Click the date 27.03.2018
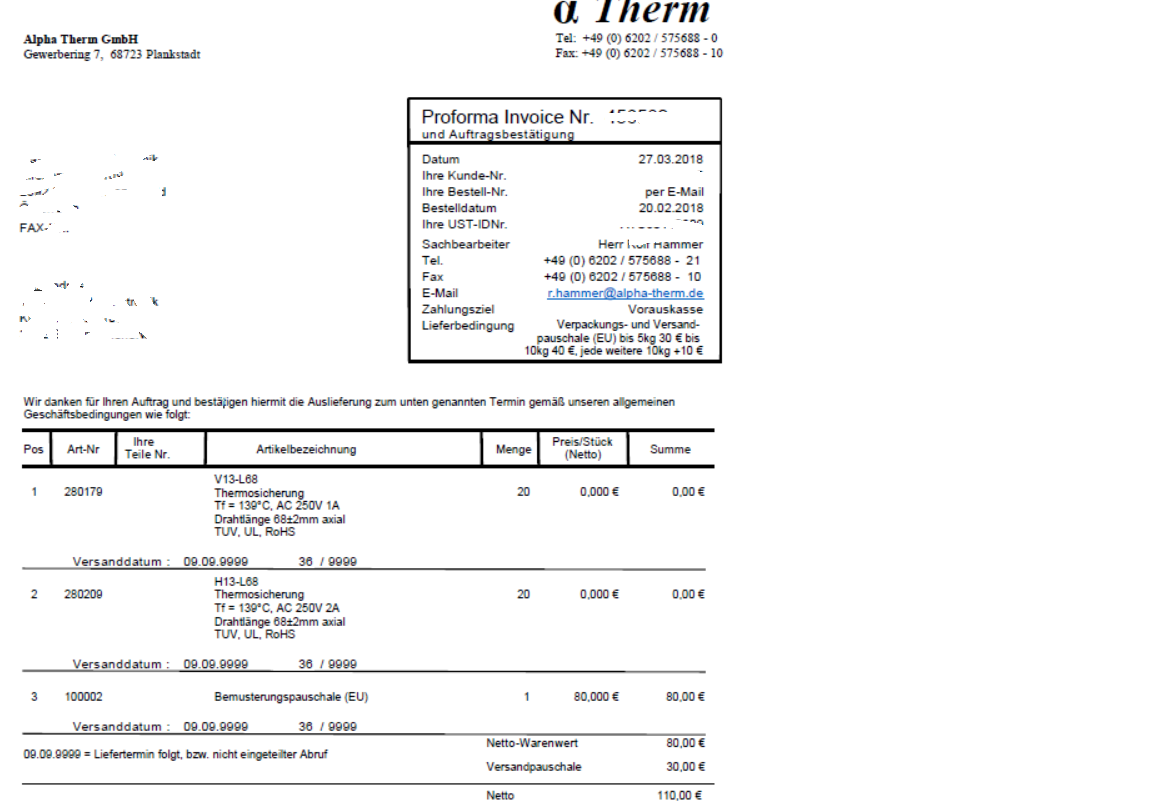Viewport: 1152px width, 801px height. (x=670, y=159)
